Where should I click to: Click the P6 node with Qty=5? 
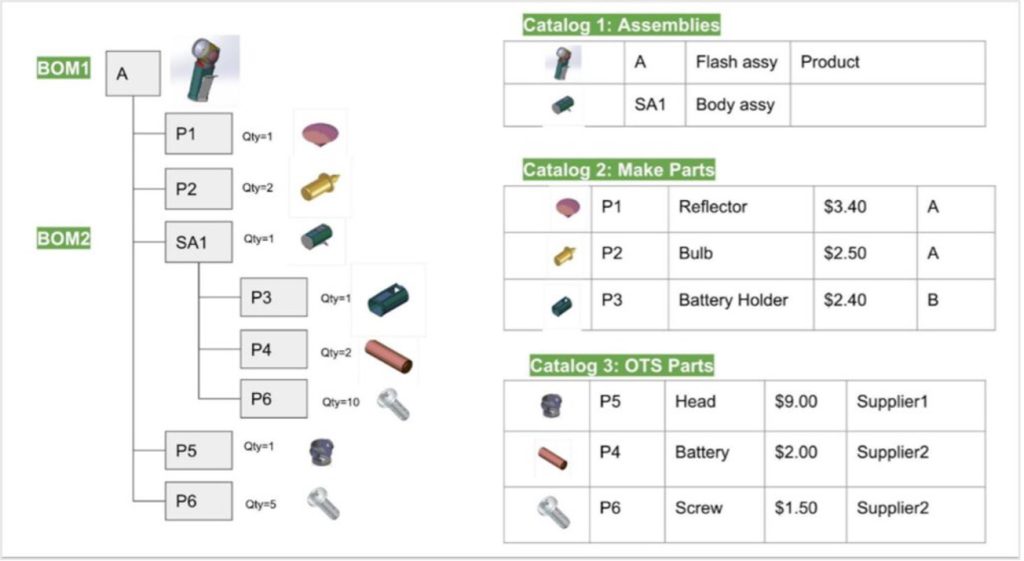[199, 501]
